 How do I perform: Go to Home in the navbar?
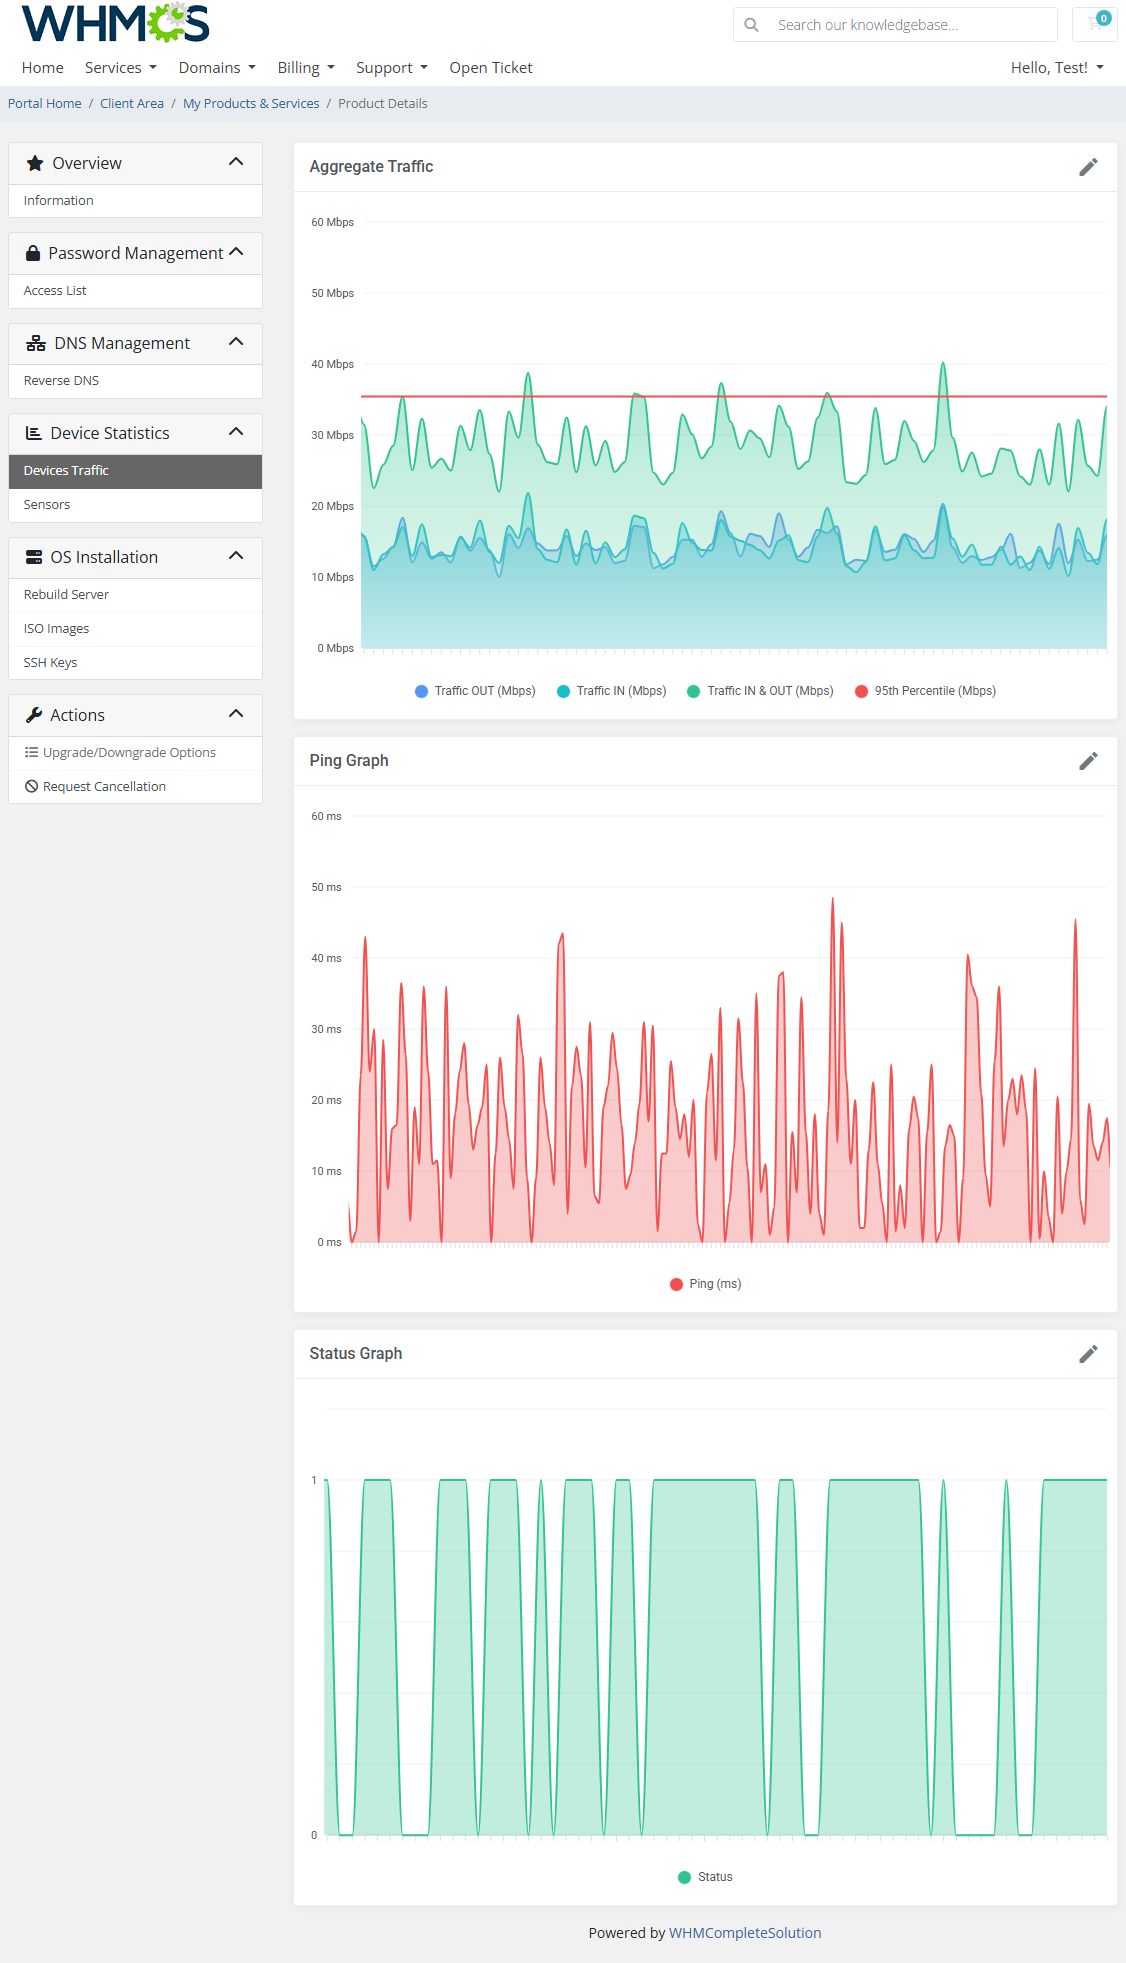click(x=43, y=68)
